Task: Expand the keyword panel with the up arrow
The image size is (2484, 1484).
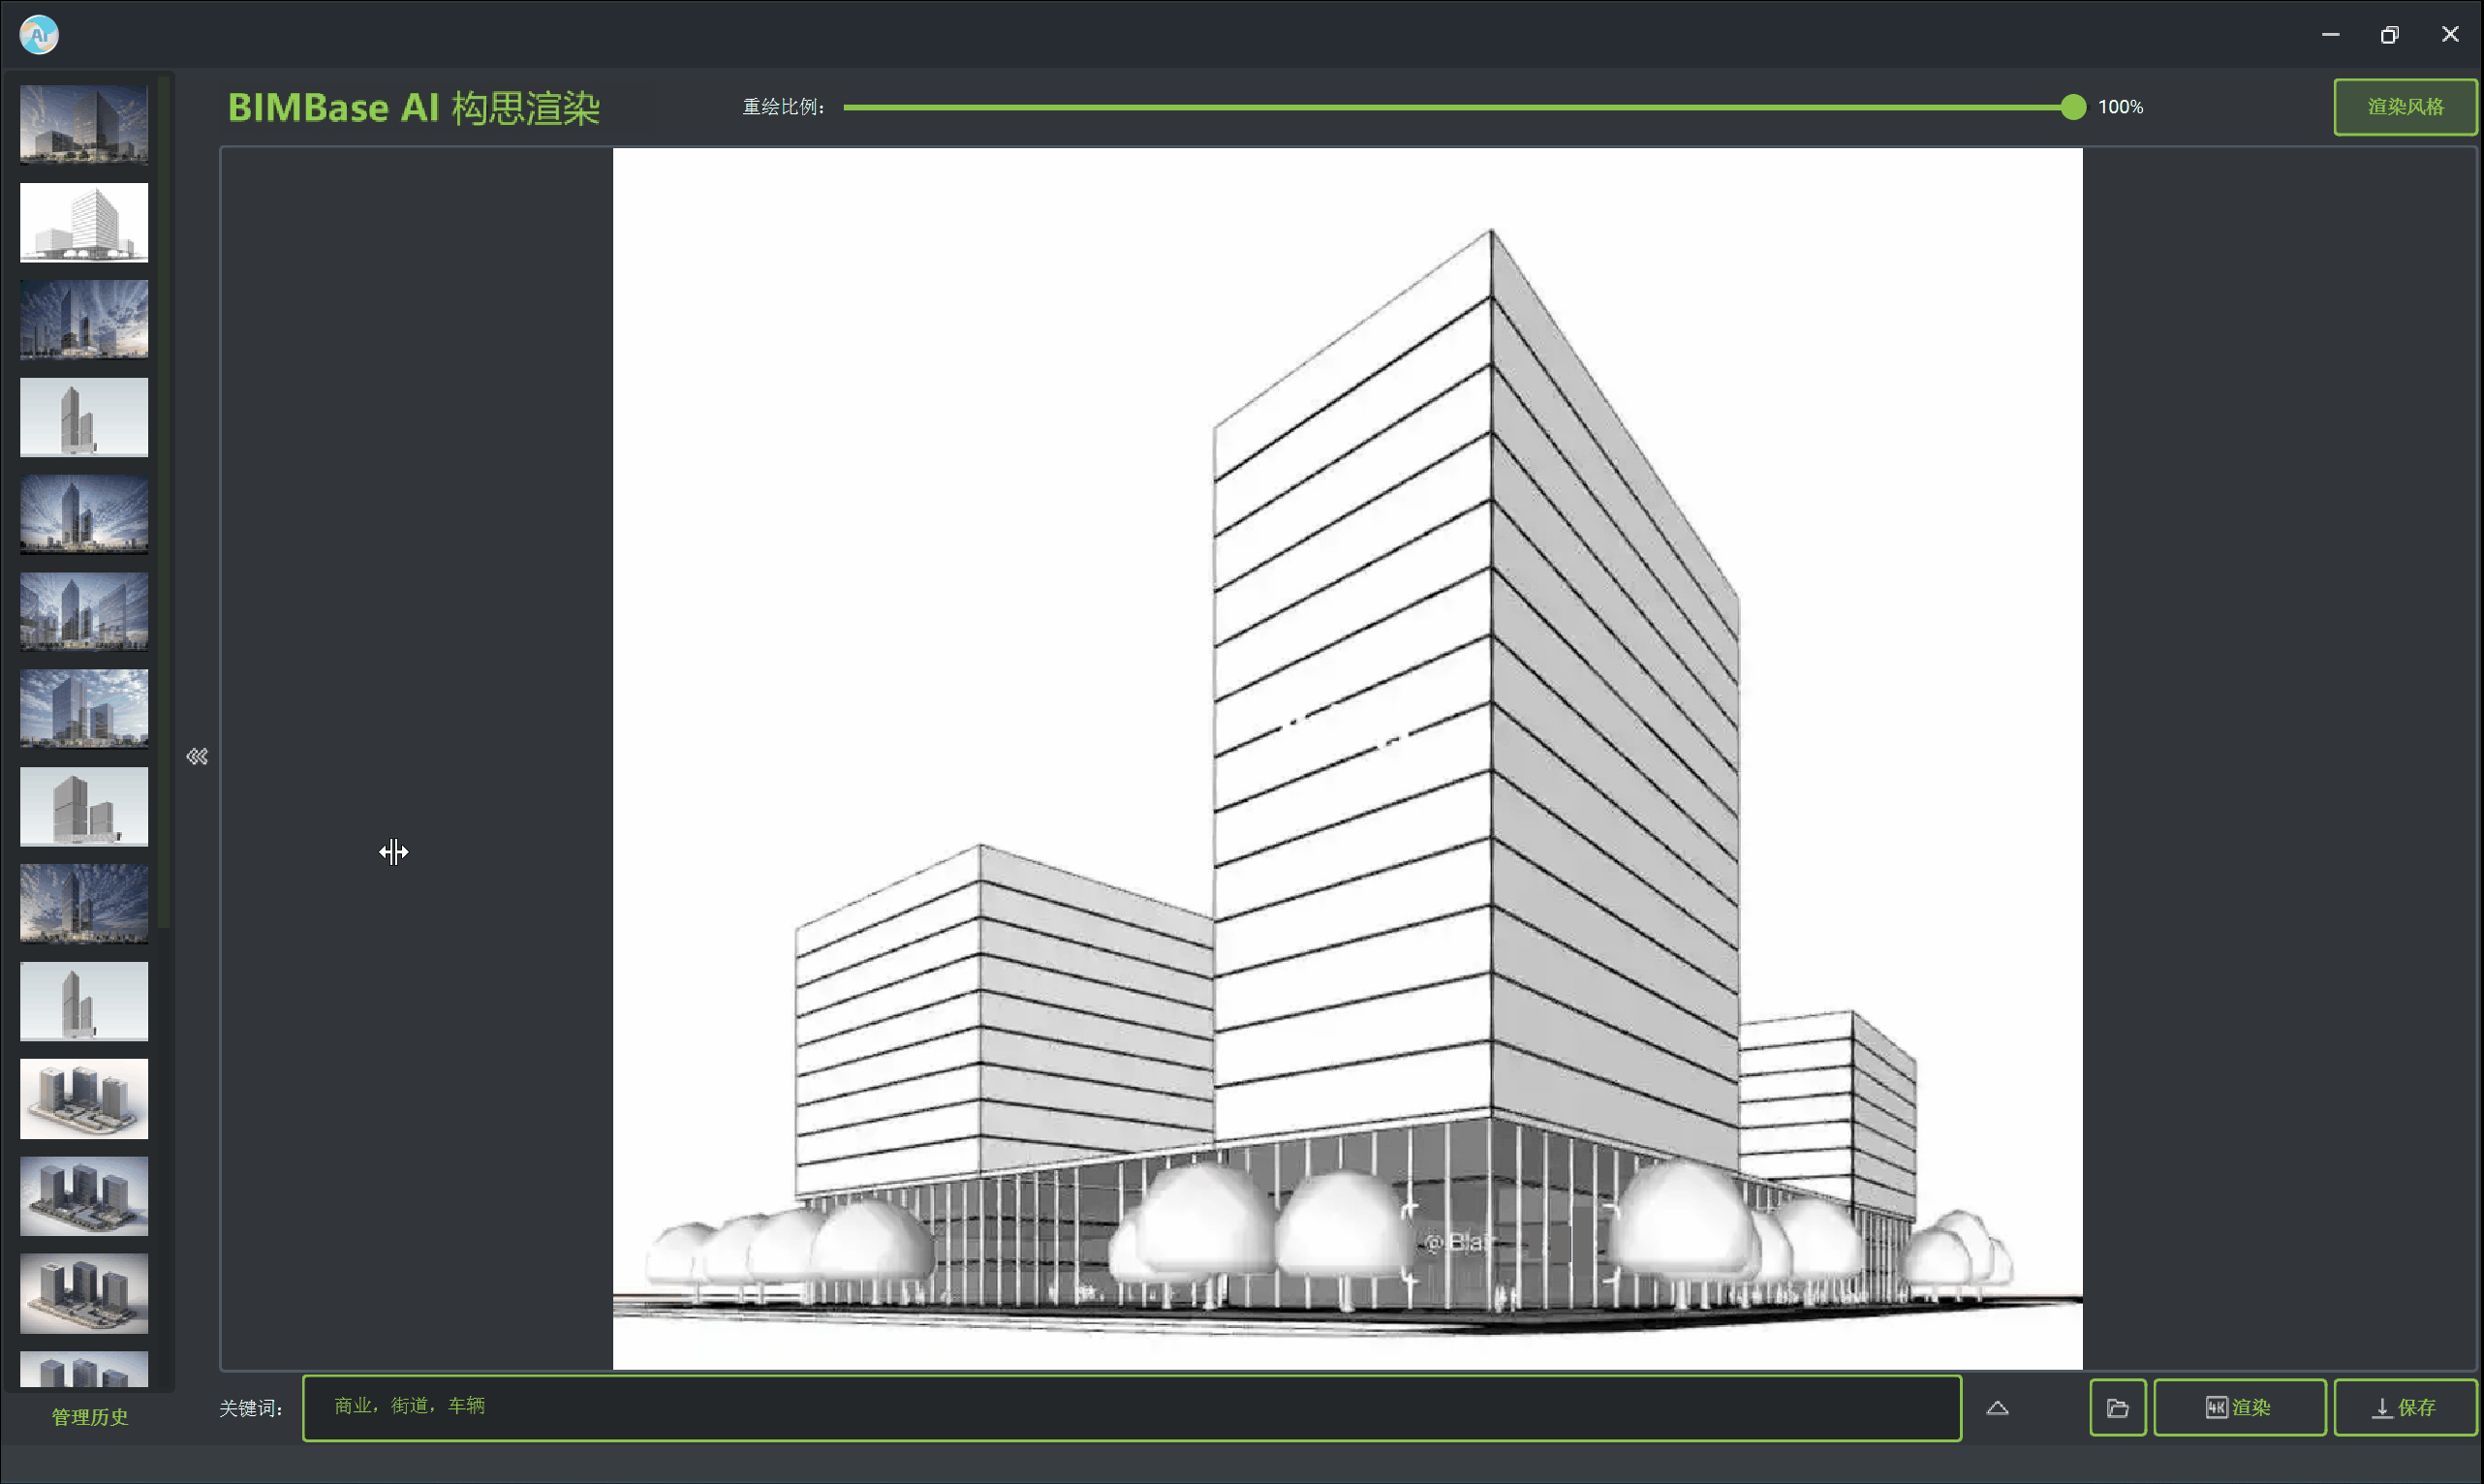Action: tap(1997, 1408)
